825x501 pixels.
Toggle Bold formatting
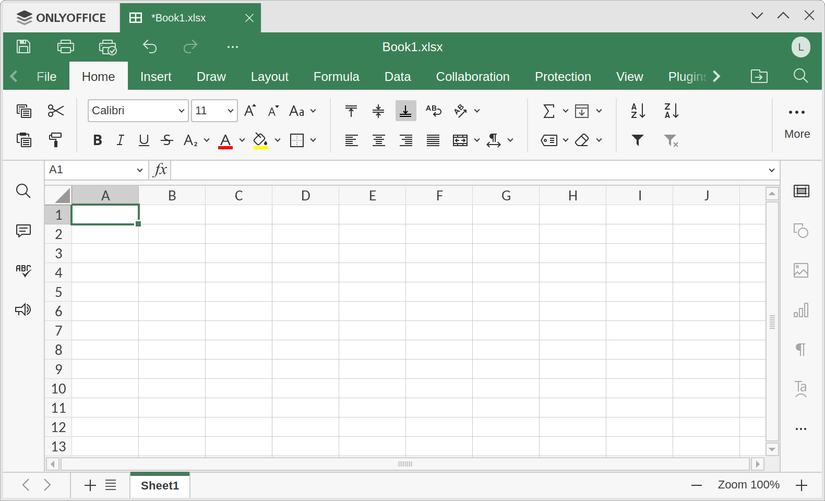point(97,141)
